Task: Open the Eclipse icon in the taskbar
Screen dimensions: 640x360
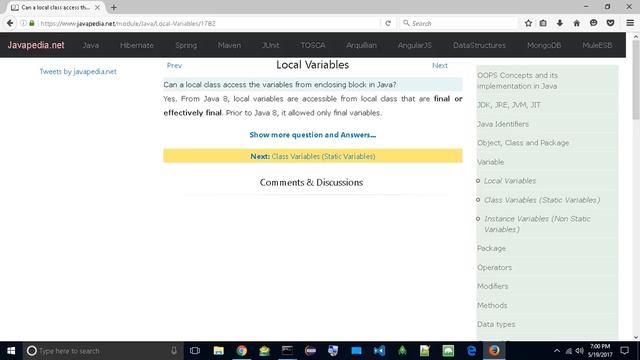Action: [x=310, y=351]
